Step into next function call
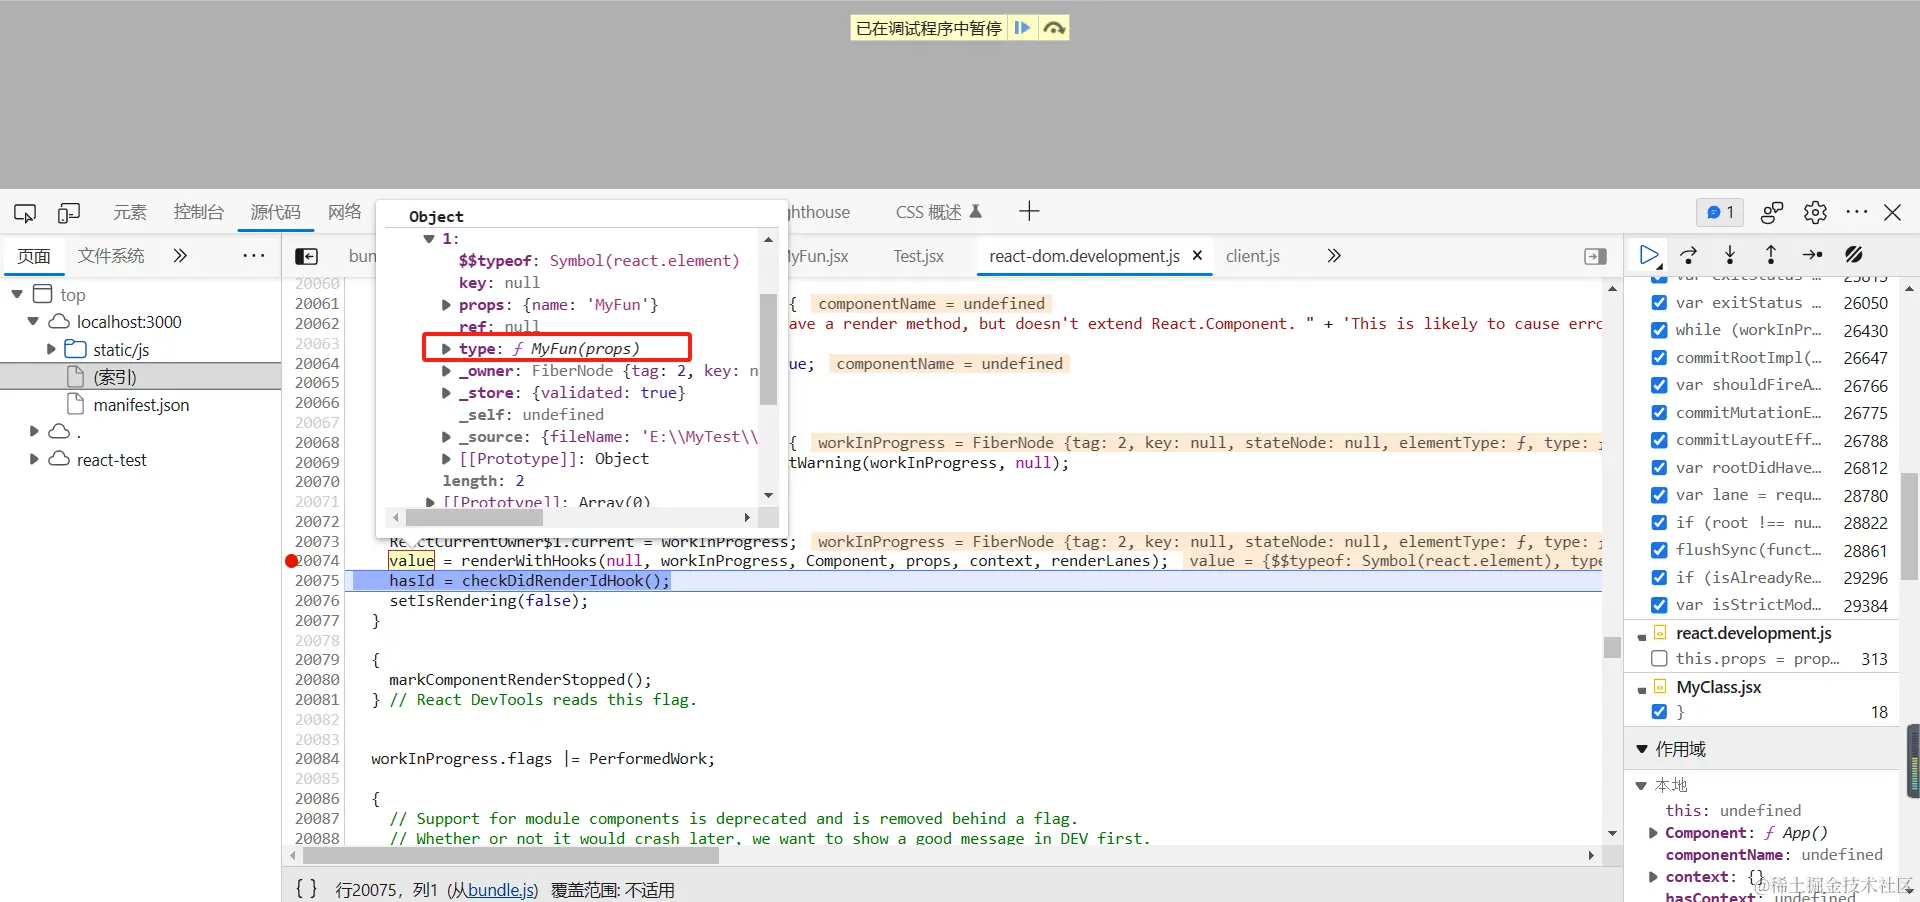Screen dimensions: 1920x902 1730,255
